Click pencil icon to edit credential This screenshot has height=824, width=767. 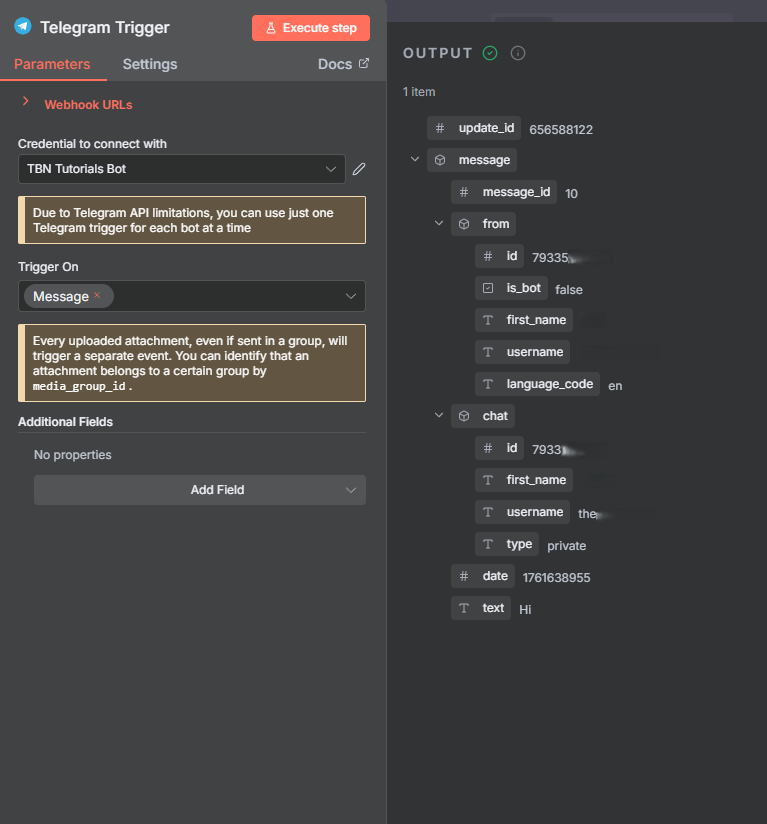[359, 169]
